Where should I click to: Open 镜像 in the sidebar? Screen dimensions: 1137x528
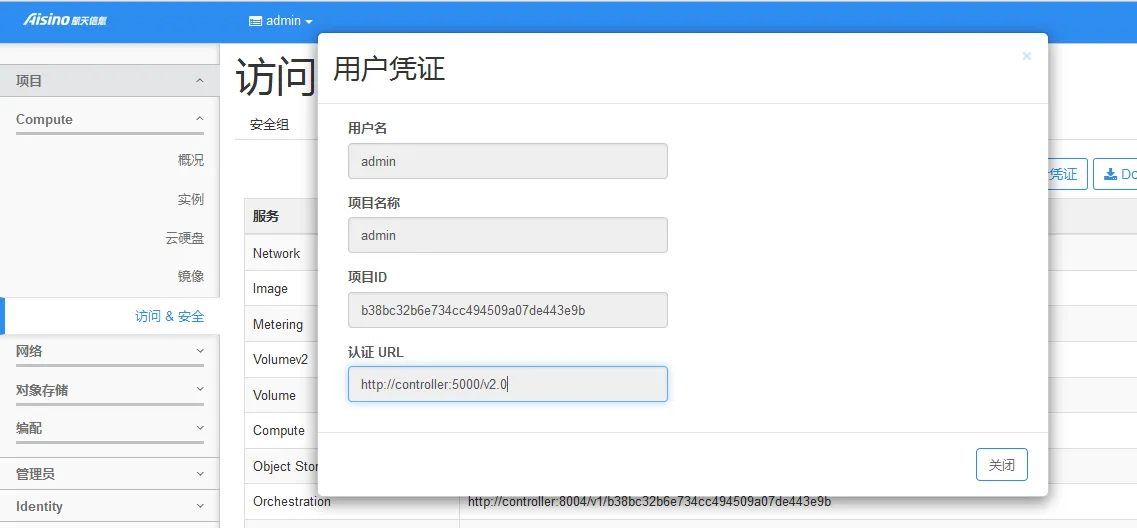point(191,276)
